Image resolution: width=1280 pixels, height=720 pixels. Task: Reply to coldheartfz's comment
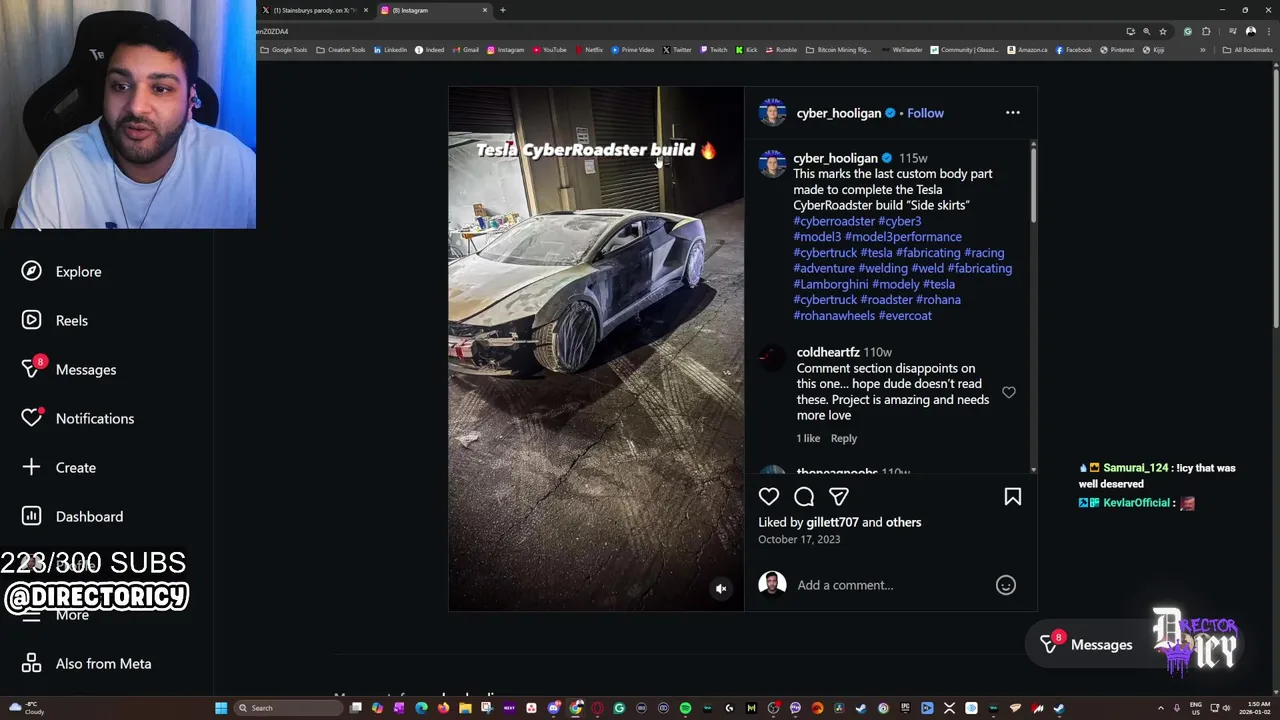tap(843, 438)
